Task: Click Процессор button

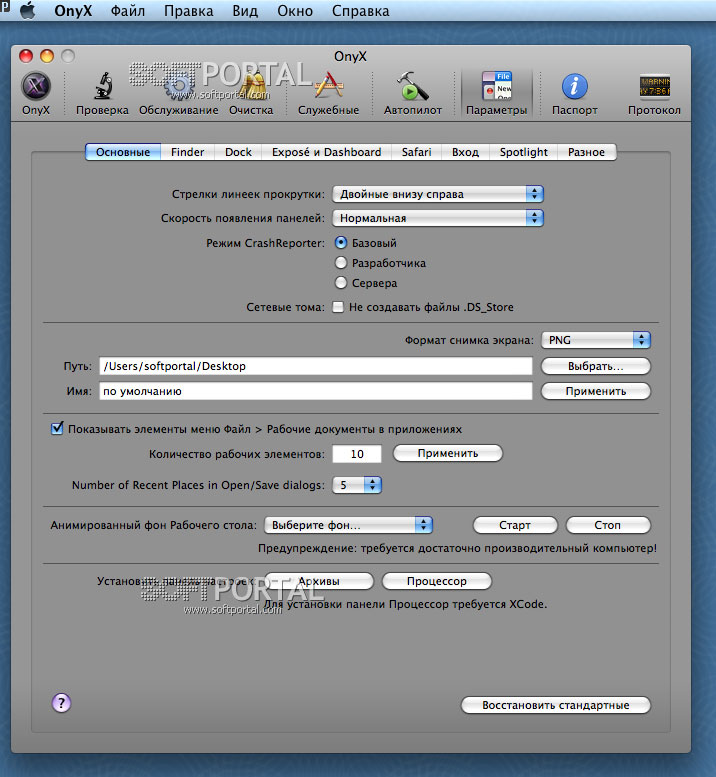Action: click(437, 581)
